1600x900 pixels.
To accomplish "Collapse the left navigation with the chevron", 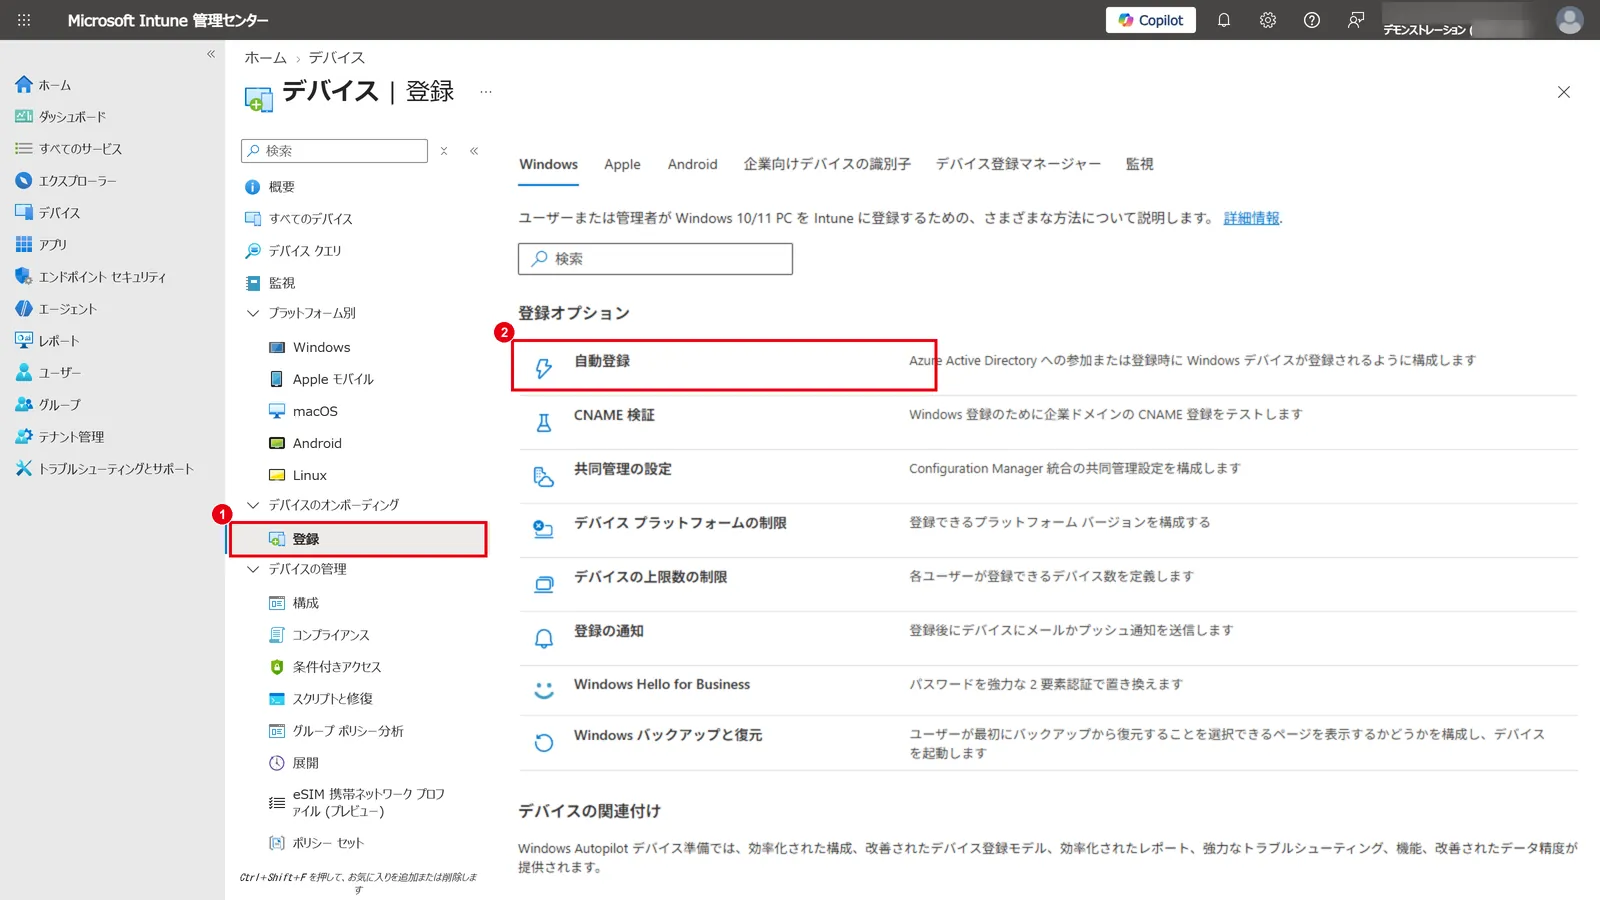I will (211, 54).
